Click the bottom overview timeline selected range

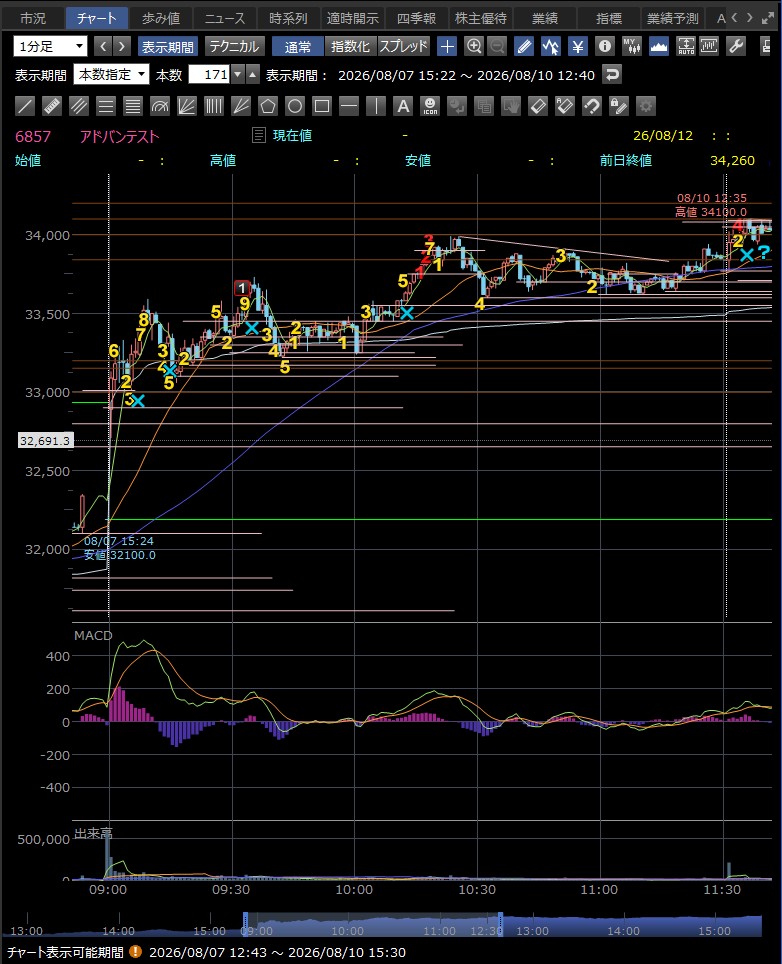click(x=373, y=925)
